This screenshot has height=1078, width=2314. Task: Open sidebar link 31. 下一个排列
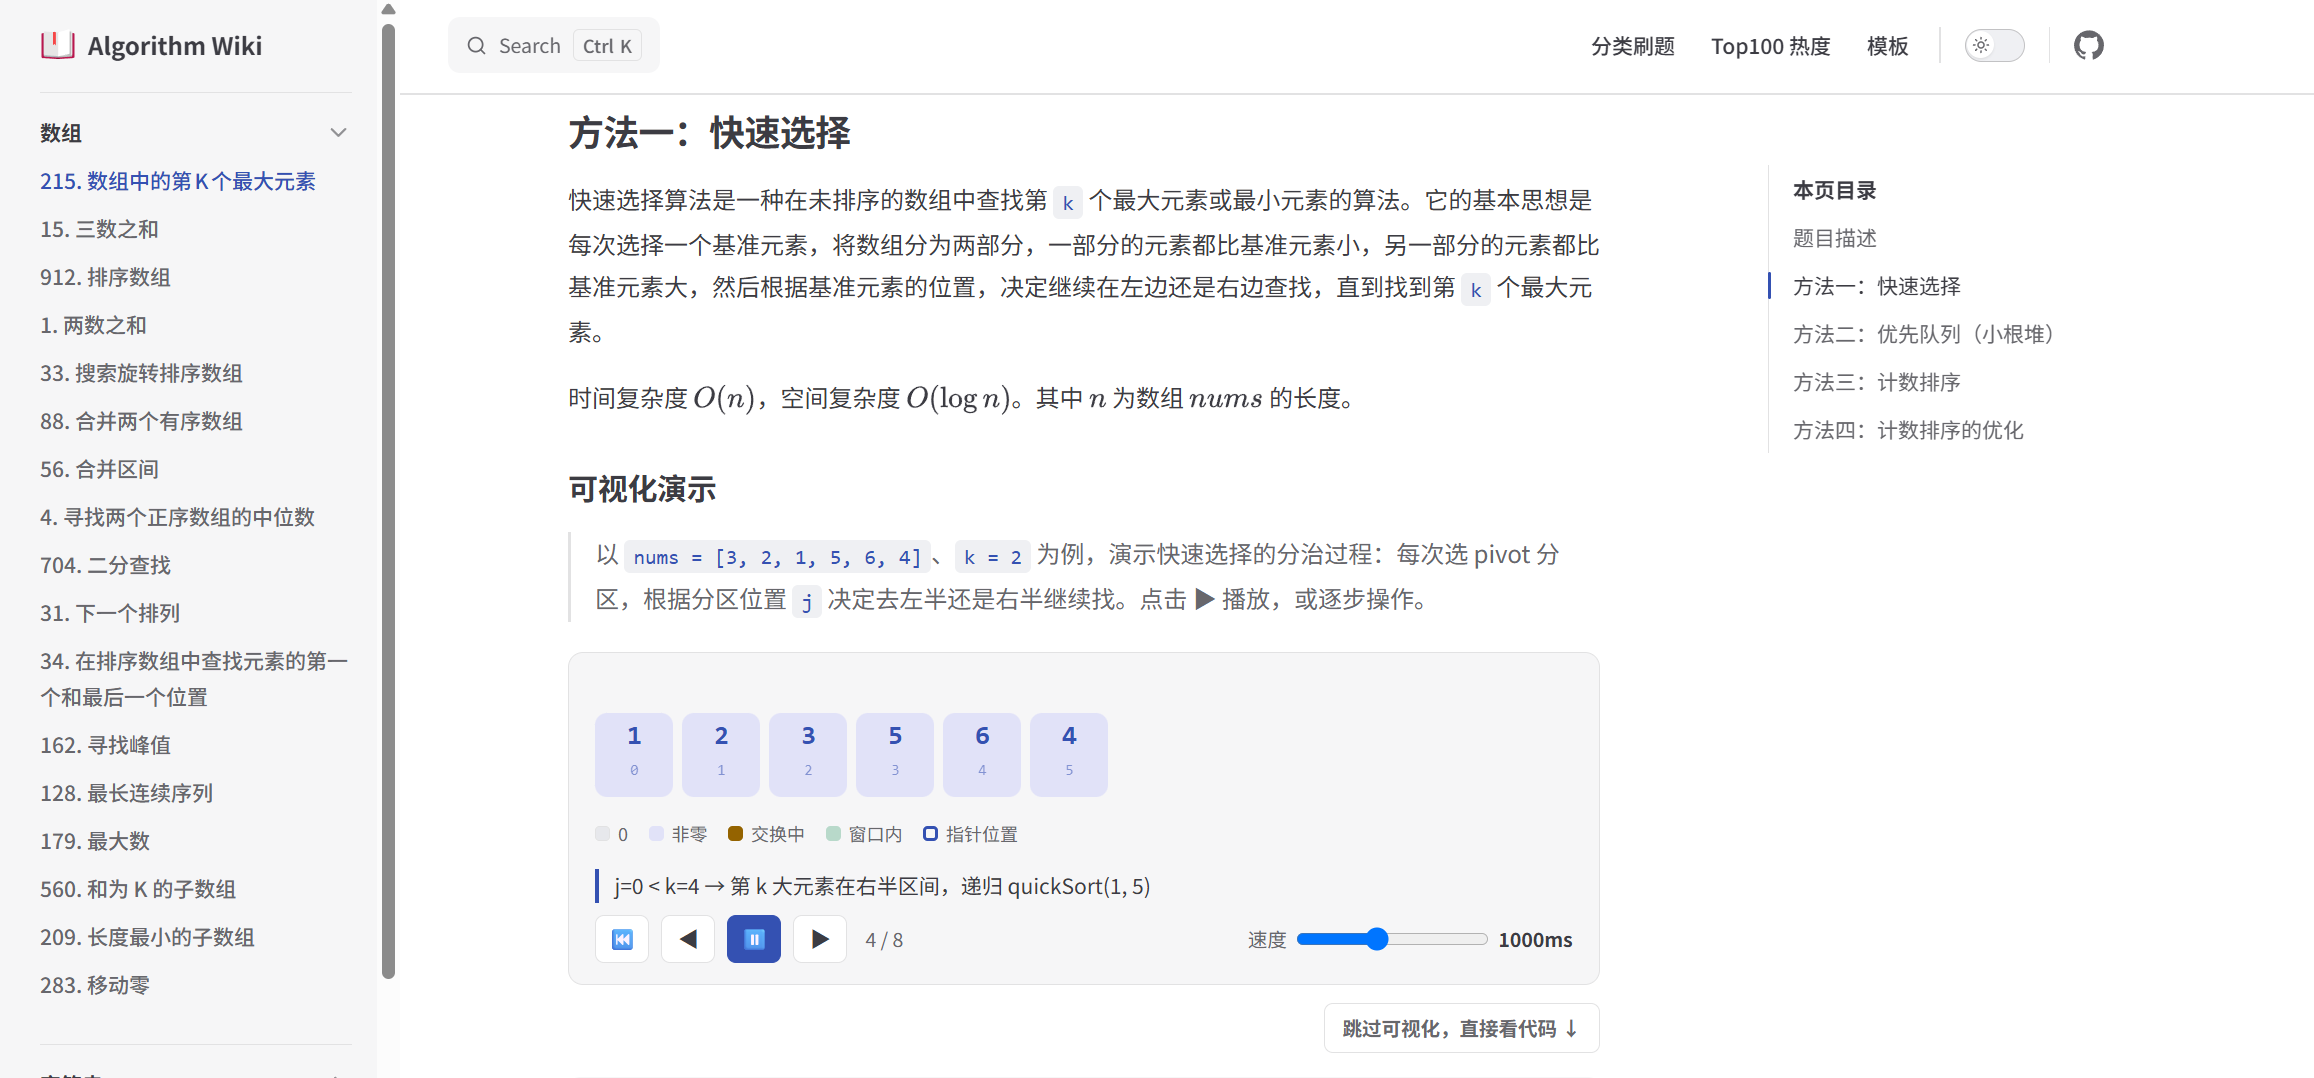tap(110, 613)
